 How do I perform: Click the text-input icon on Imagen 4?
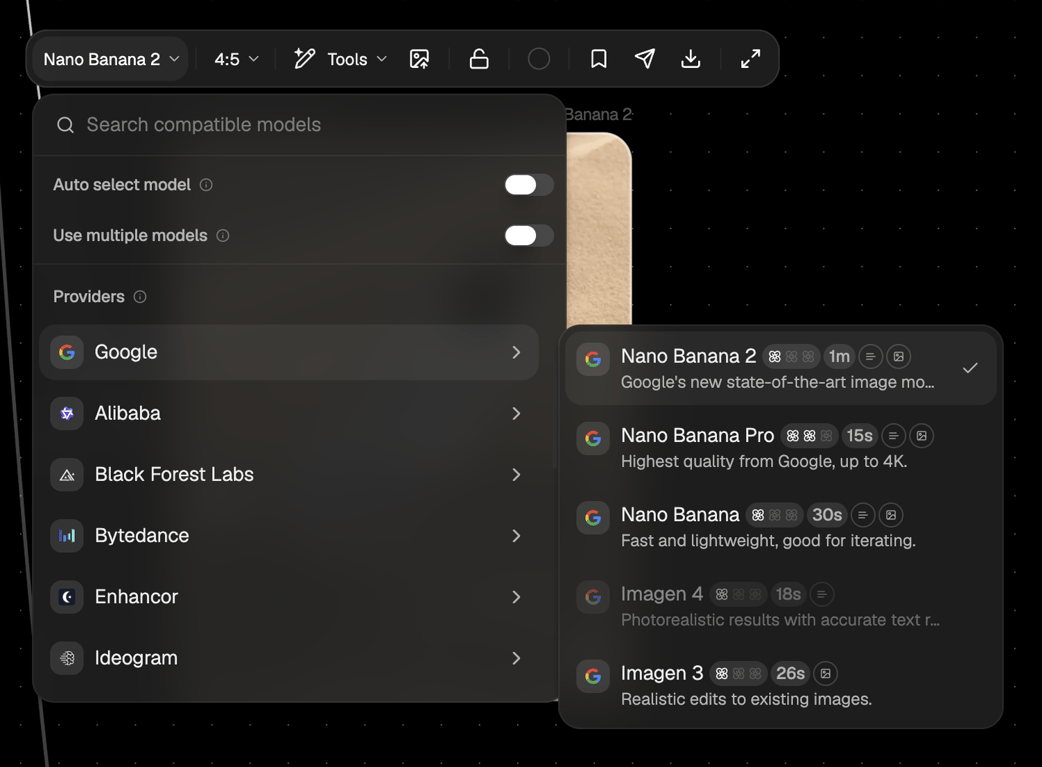[822, 594]
